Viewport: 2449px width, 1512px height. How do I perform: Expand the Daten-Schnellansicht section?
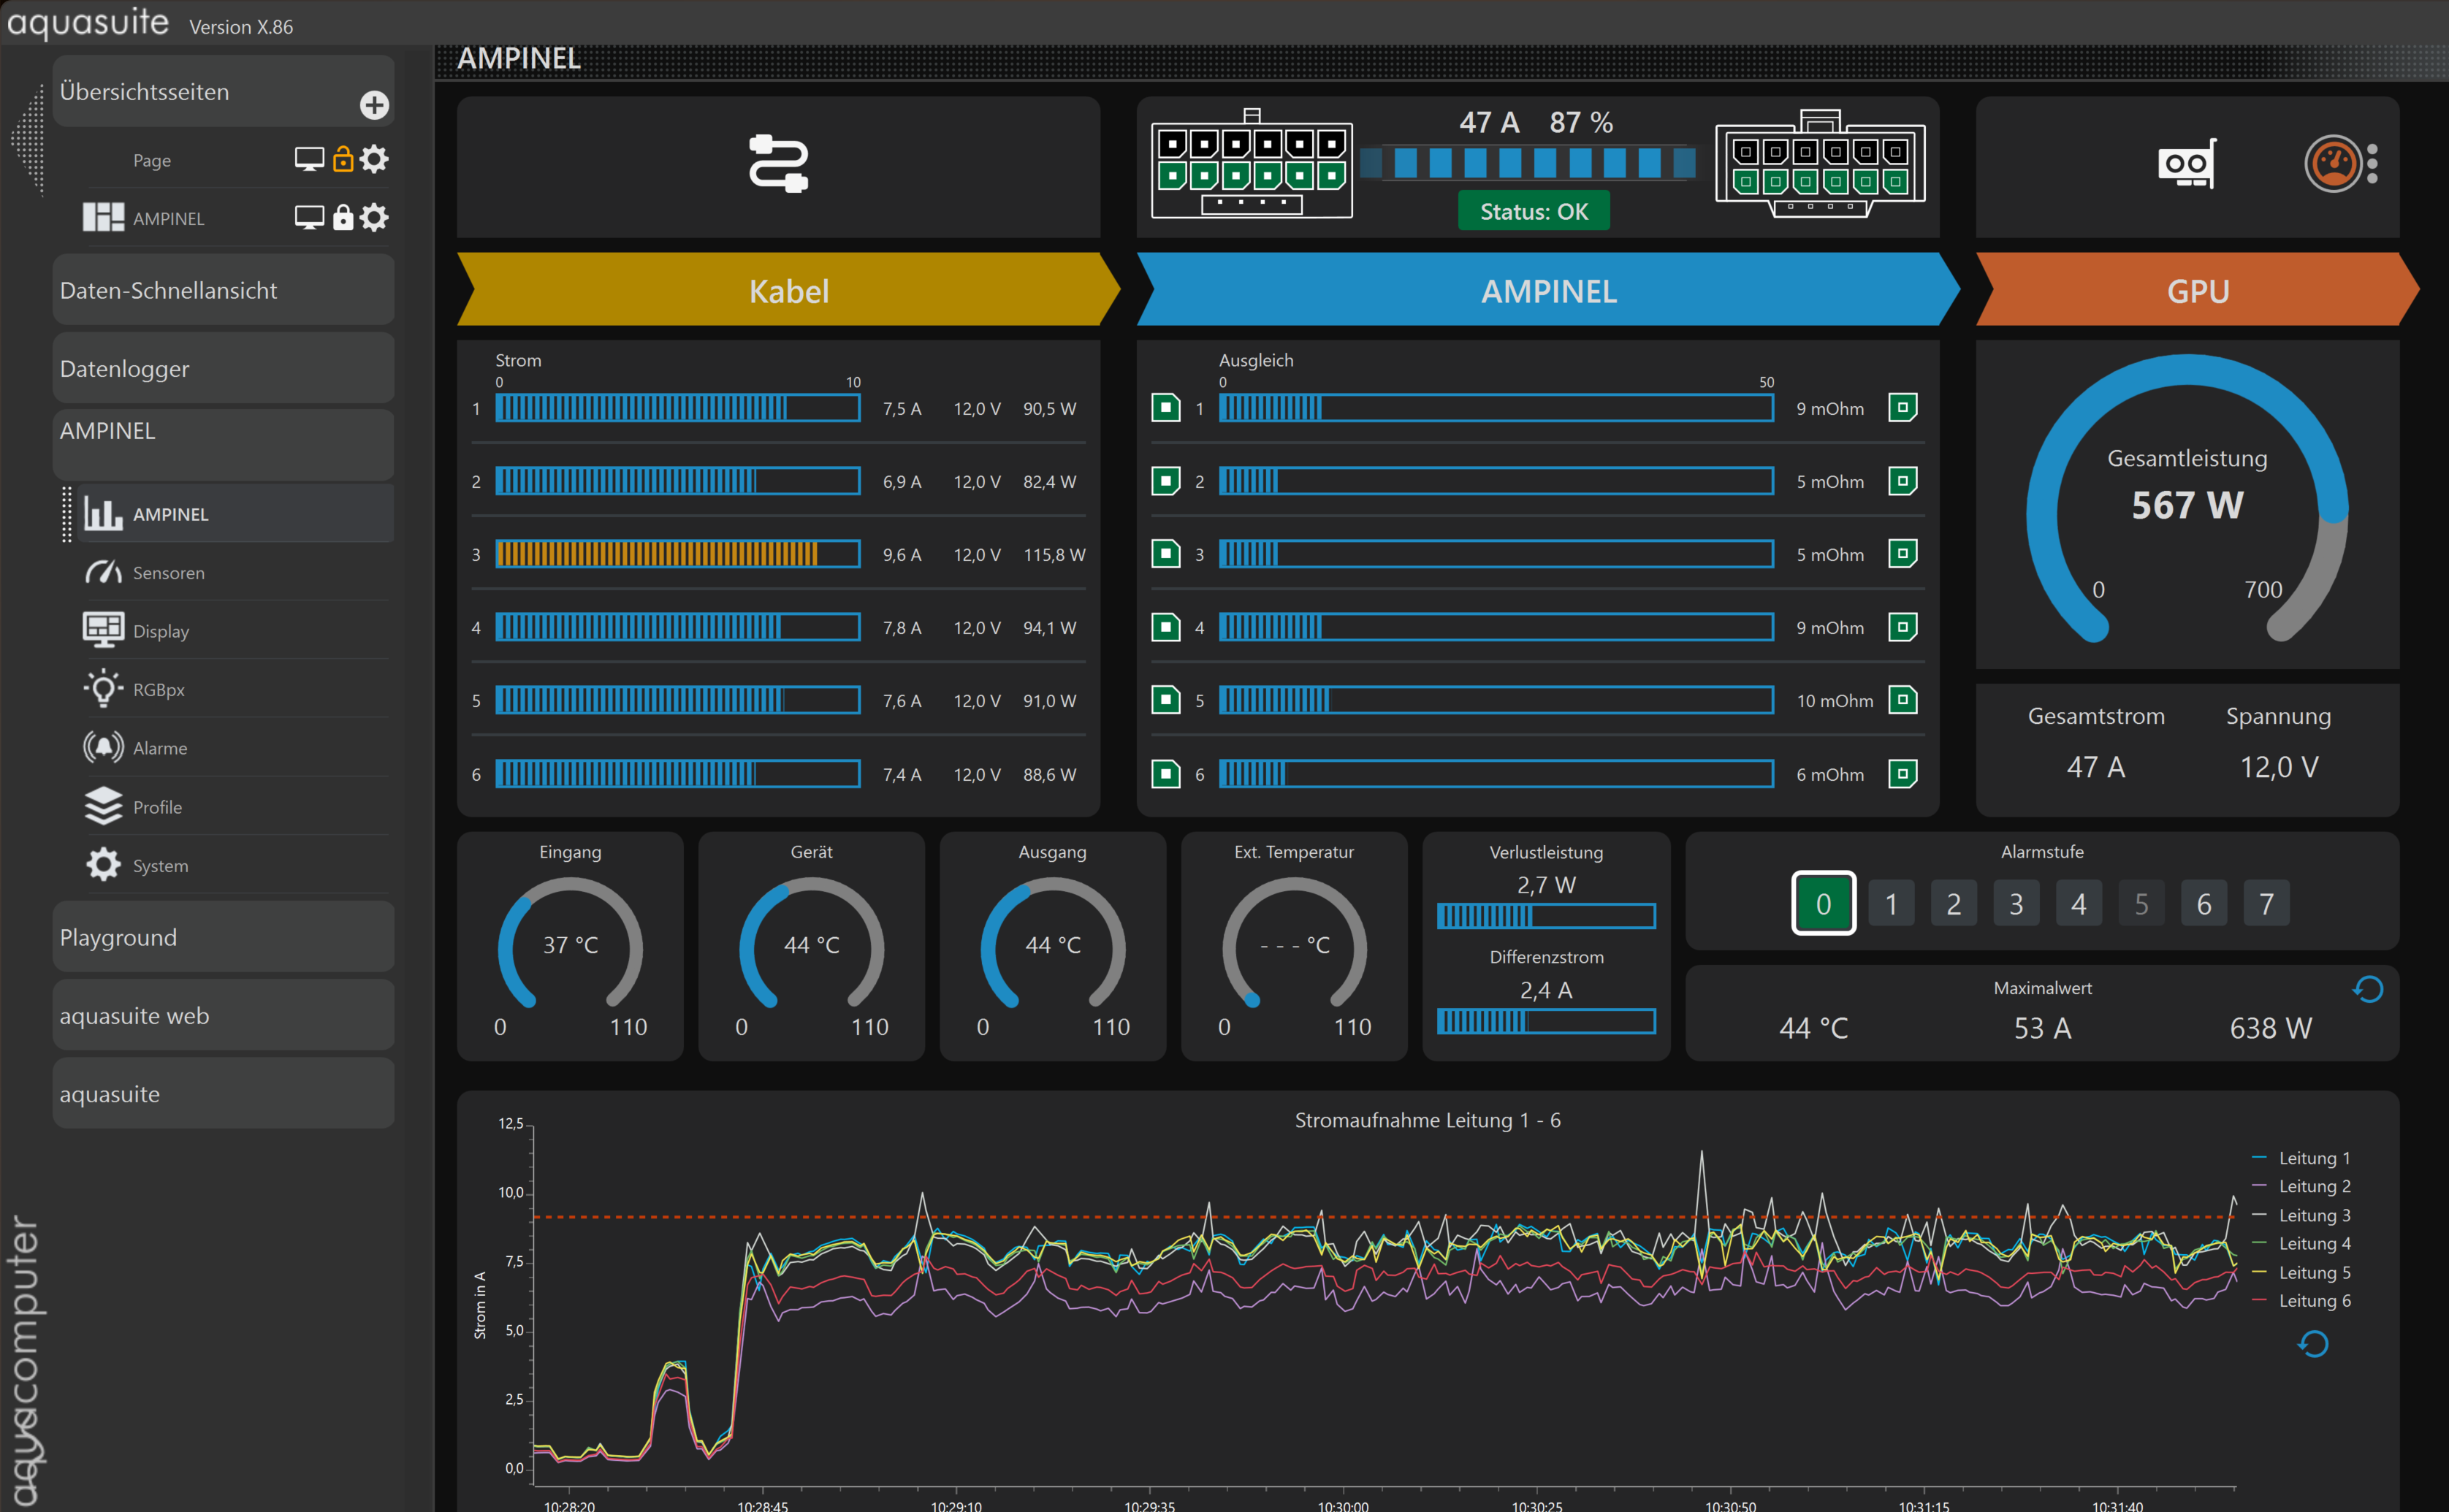coord(223,290)
